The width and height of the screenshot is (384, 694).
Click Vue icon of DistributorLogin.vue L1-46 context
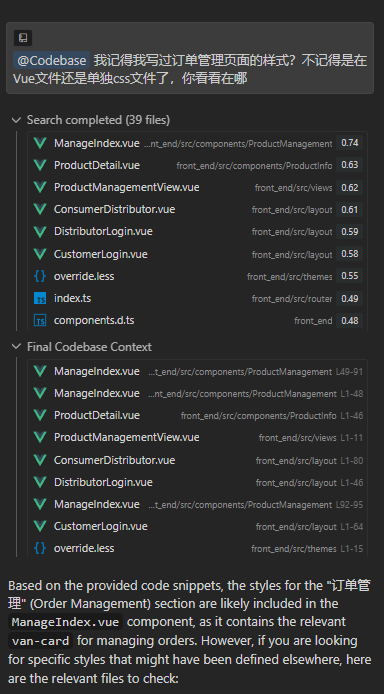(40, 482)
